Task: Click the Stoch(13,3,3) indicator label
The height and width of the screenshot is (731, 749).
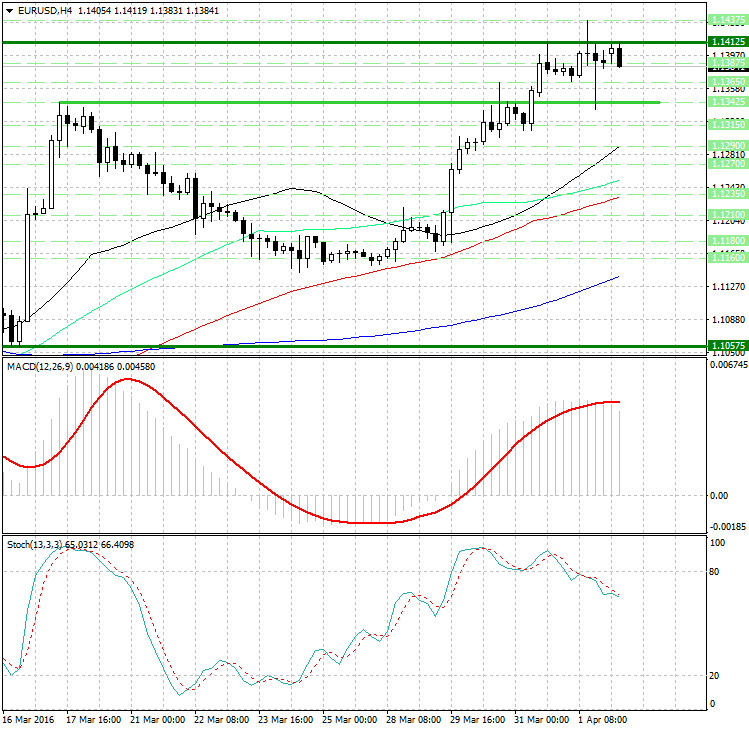Action: click(34, 545)
